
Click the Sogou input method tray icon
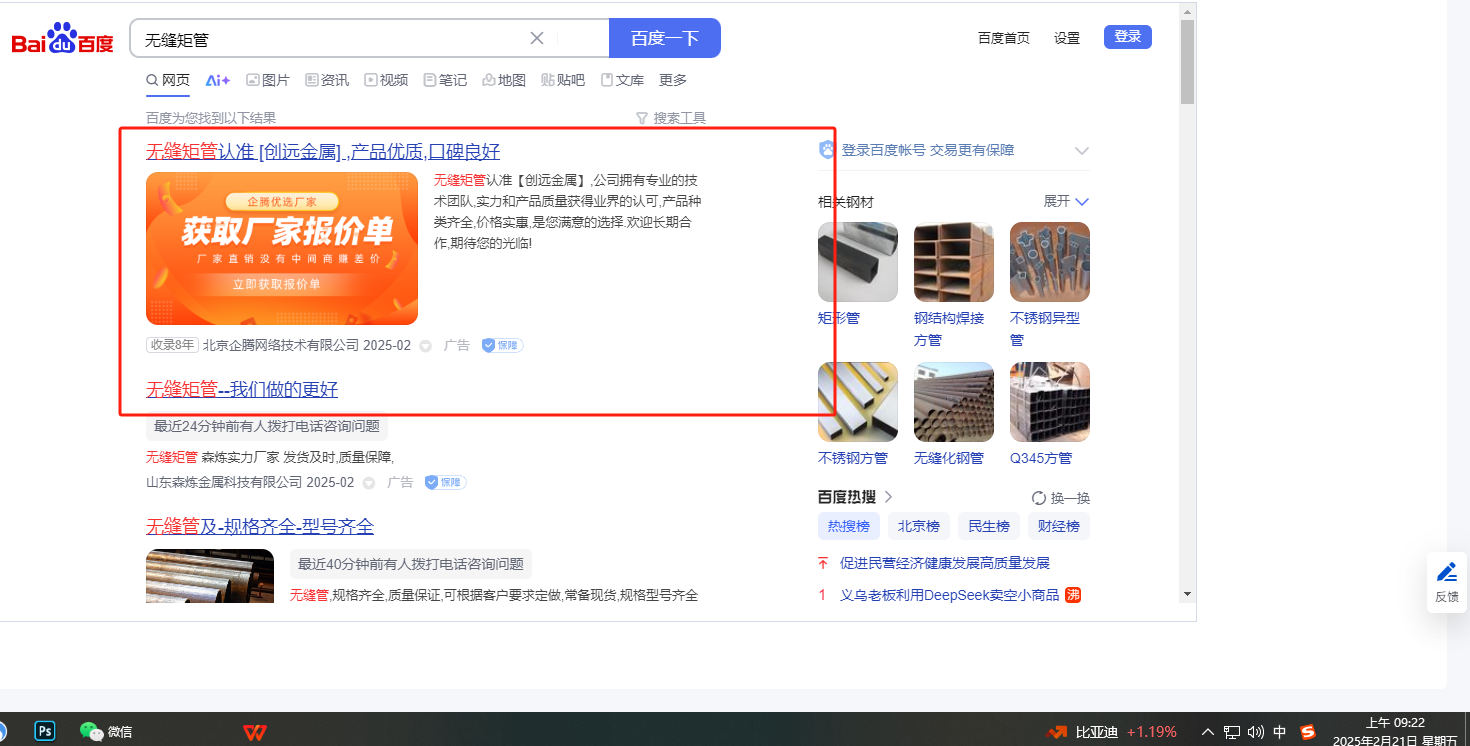pos(1307,731)
